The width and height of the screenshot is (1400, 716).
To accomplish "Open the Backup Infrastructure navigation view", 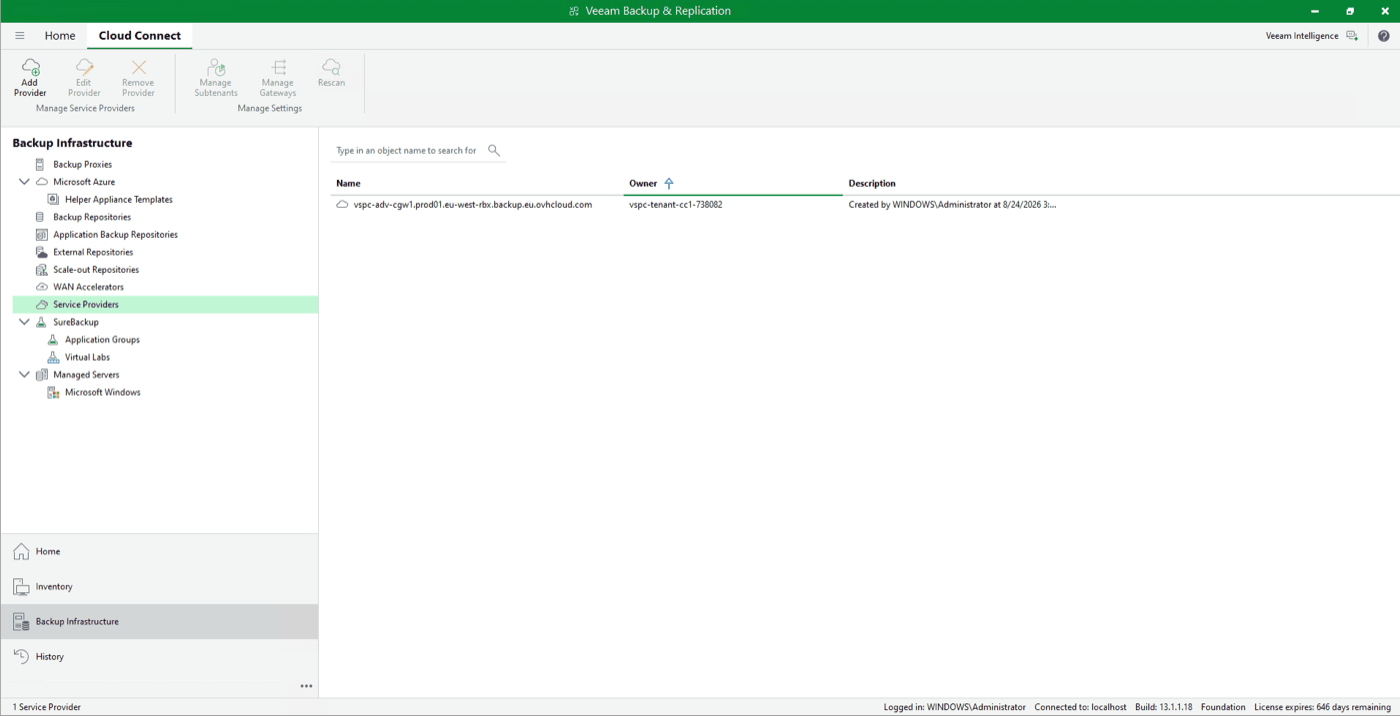I will click(159, 622).
